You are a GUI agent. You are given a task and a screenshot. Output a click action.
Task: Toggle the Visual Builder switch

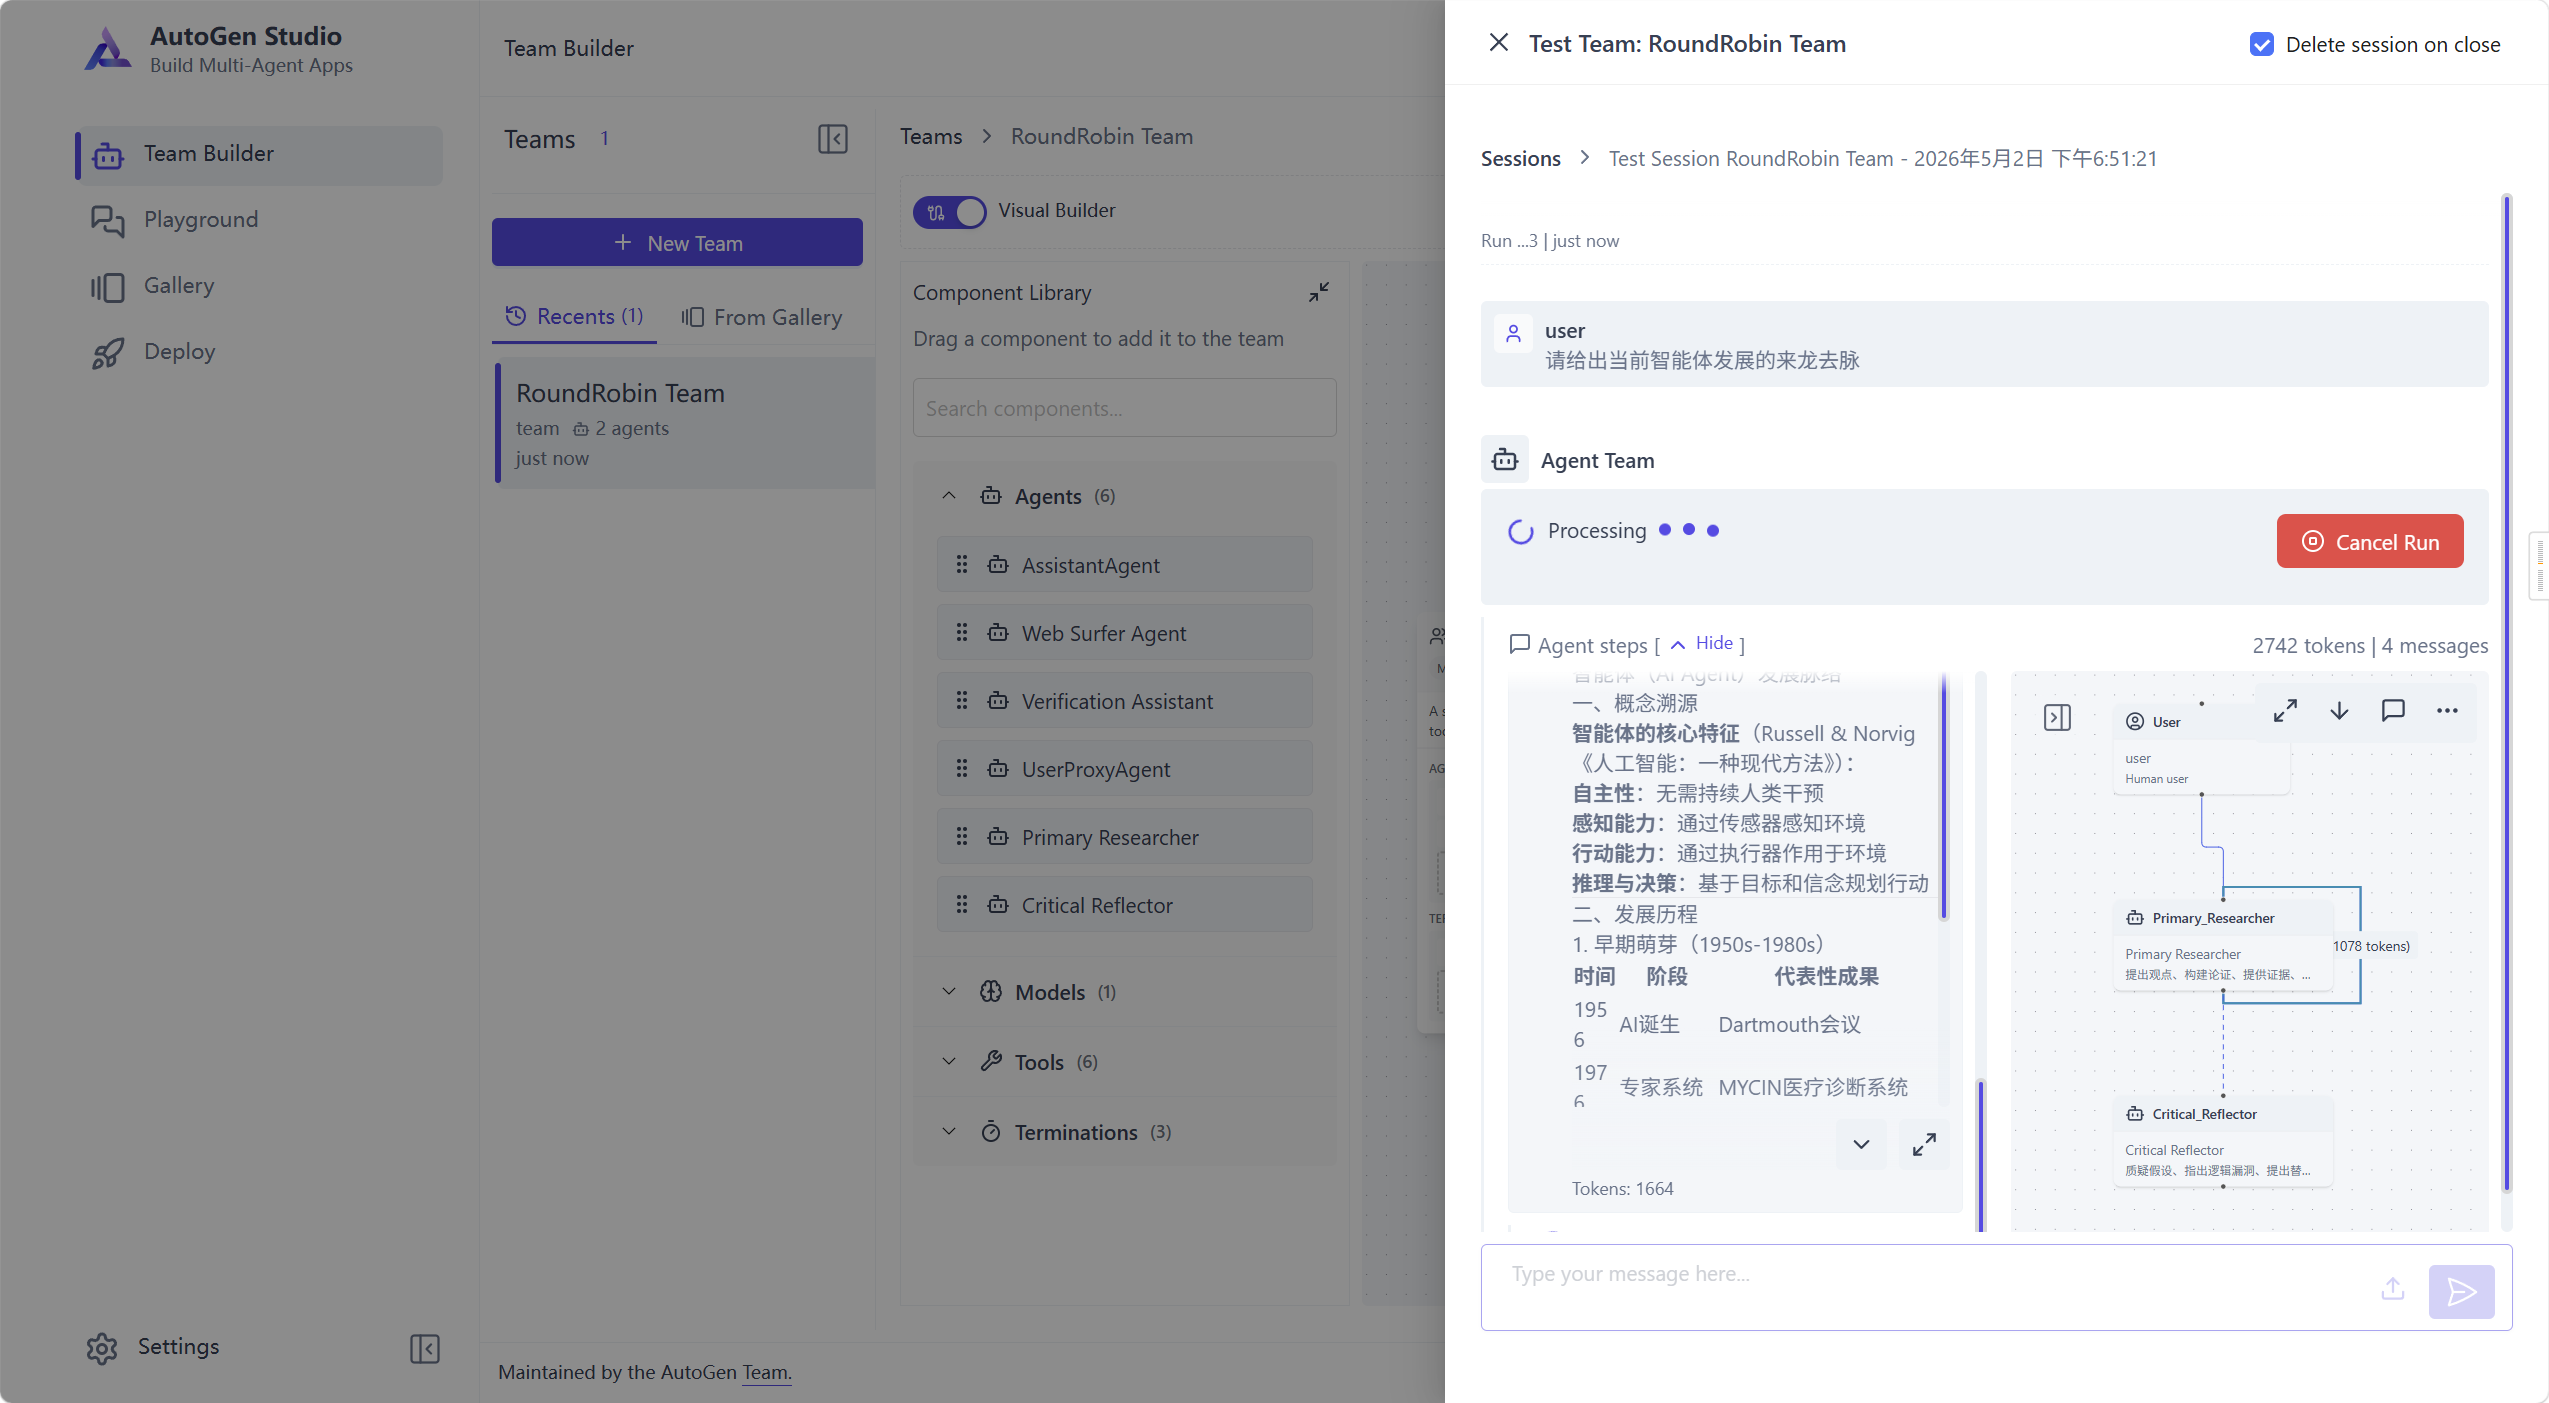click(x=949, y=212)
